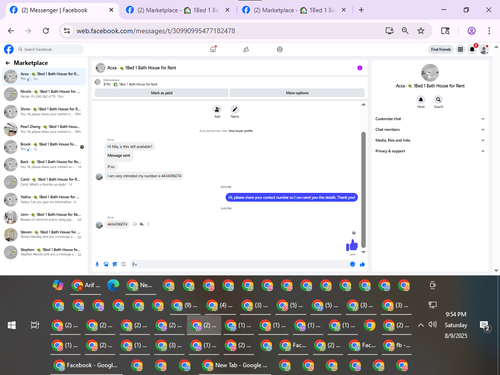
Task: Open Carol's Marketplace conversation
Action: pos(44,182)
